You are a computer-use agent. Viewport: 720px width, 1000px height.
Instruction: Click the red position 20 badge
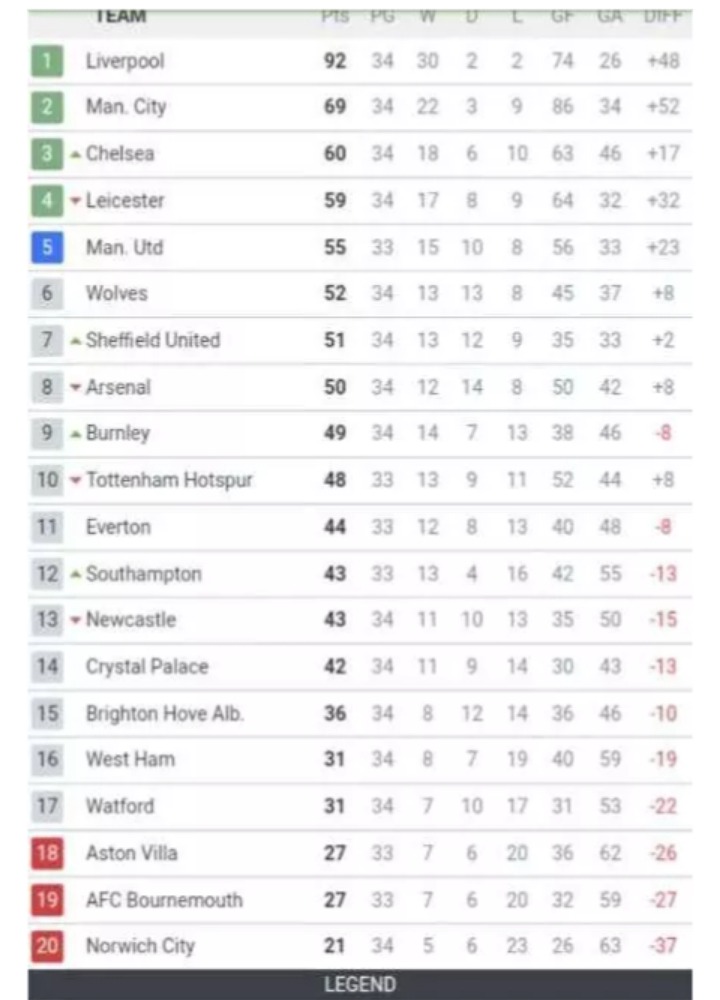47,946
